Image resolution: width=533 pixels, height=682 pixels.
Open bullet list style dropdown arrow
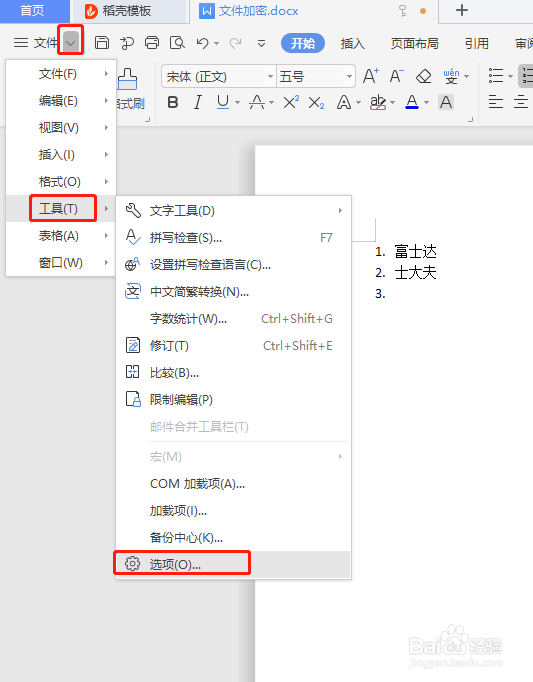point(510,77)
